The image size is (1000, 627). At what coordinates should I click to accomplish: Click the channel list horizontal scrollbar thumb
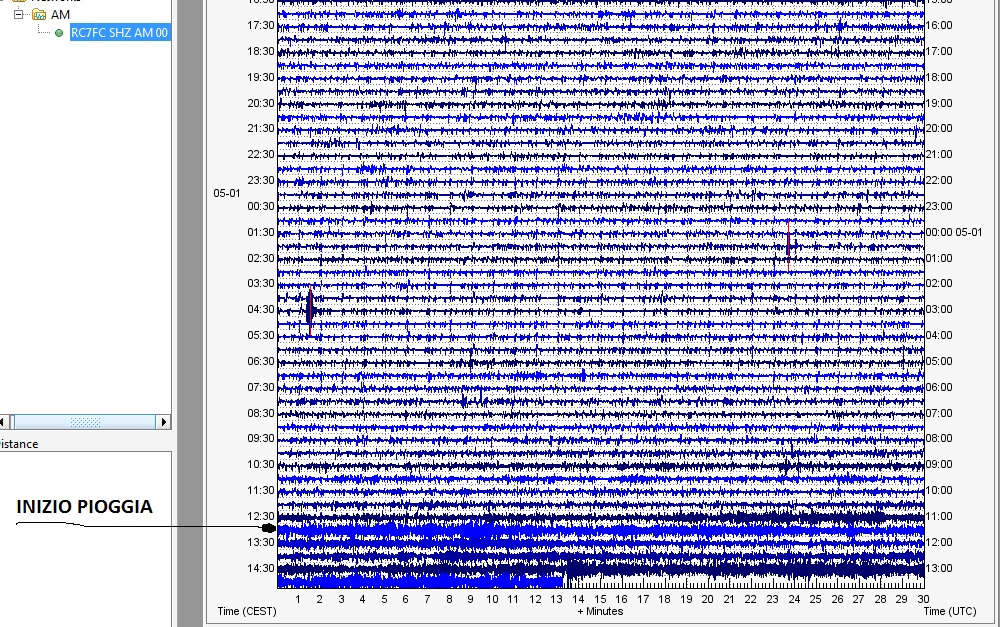tap(85, 422)
